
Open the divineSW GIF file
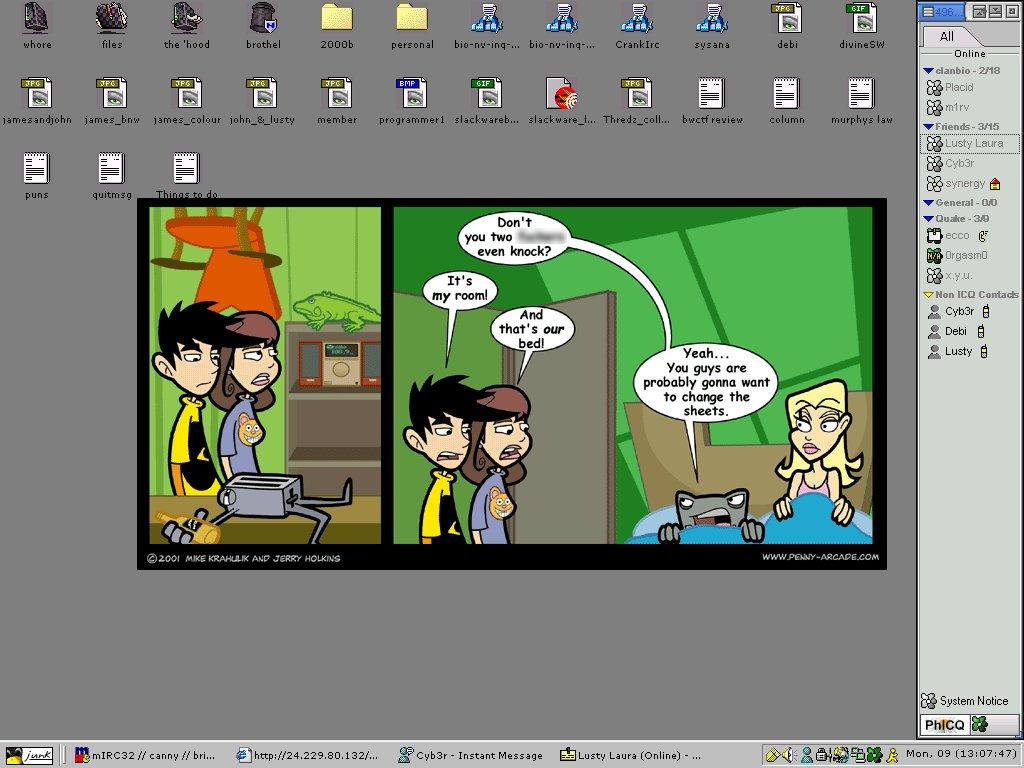click(x=861, y=19)
